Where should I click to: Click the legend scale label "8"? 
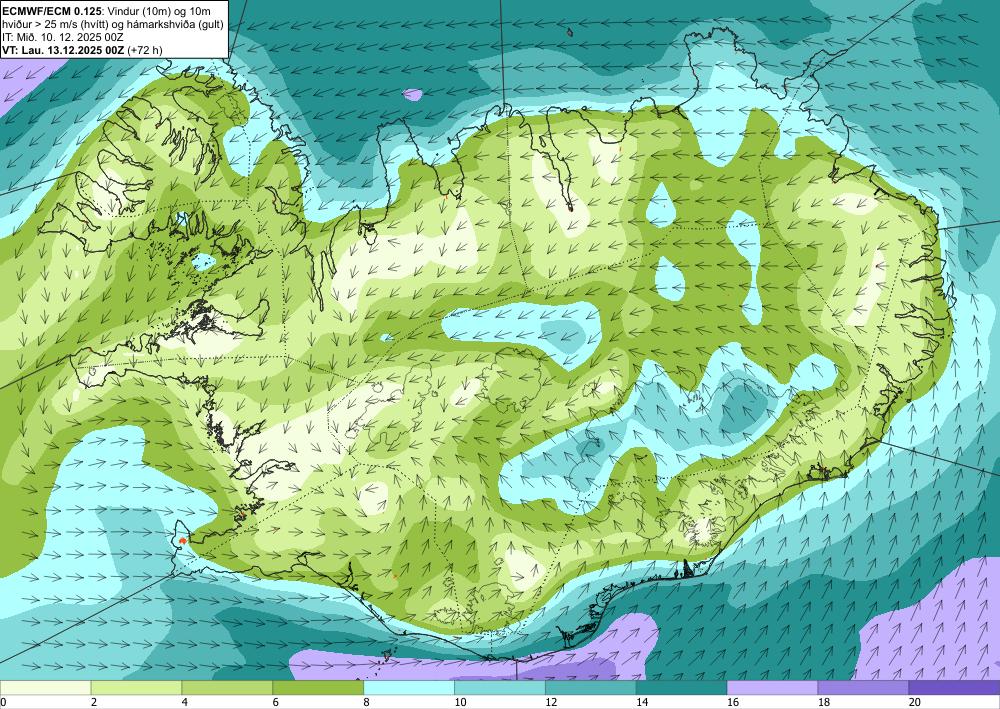click(366, 703)
